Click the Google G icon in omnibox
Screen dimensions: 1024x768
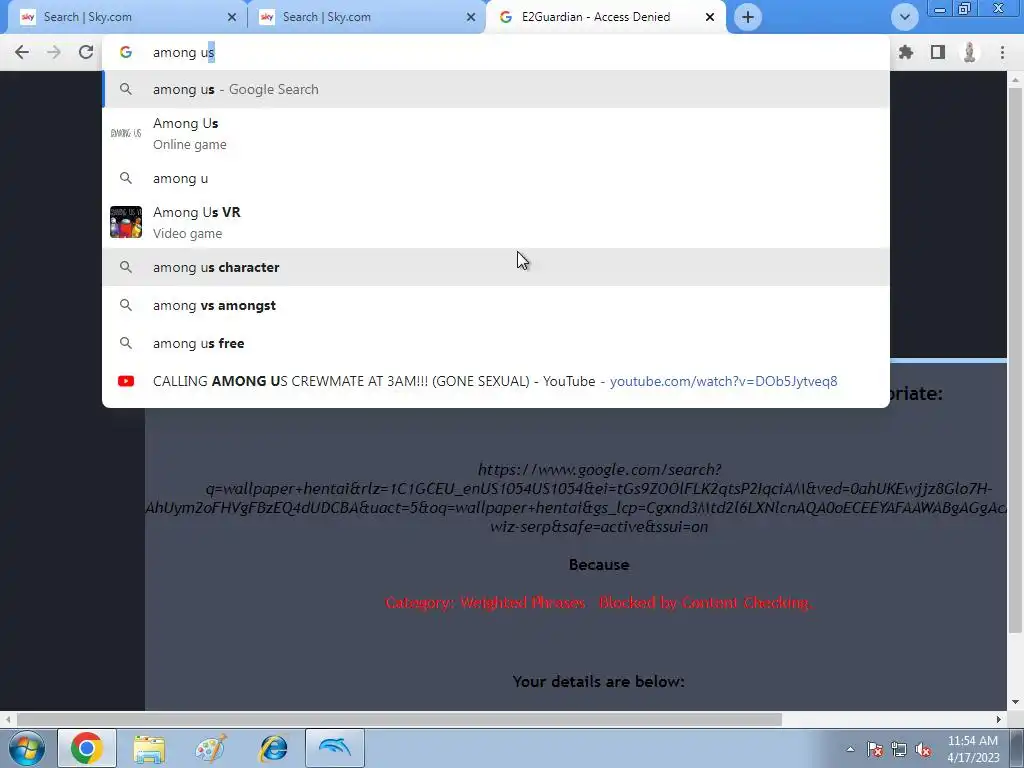coord(126,52)
